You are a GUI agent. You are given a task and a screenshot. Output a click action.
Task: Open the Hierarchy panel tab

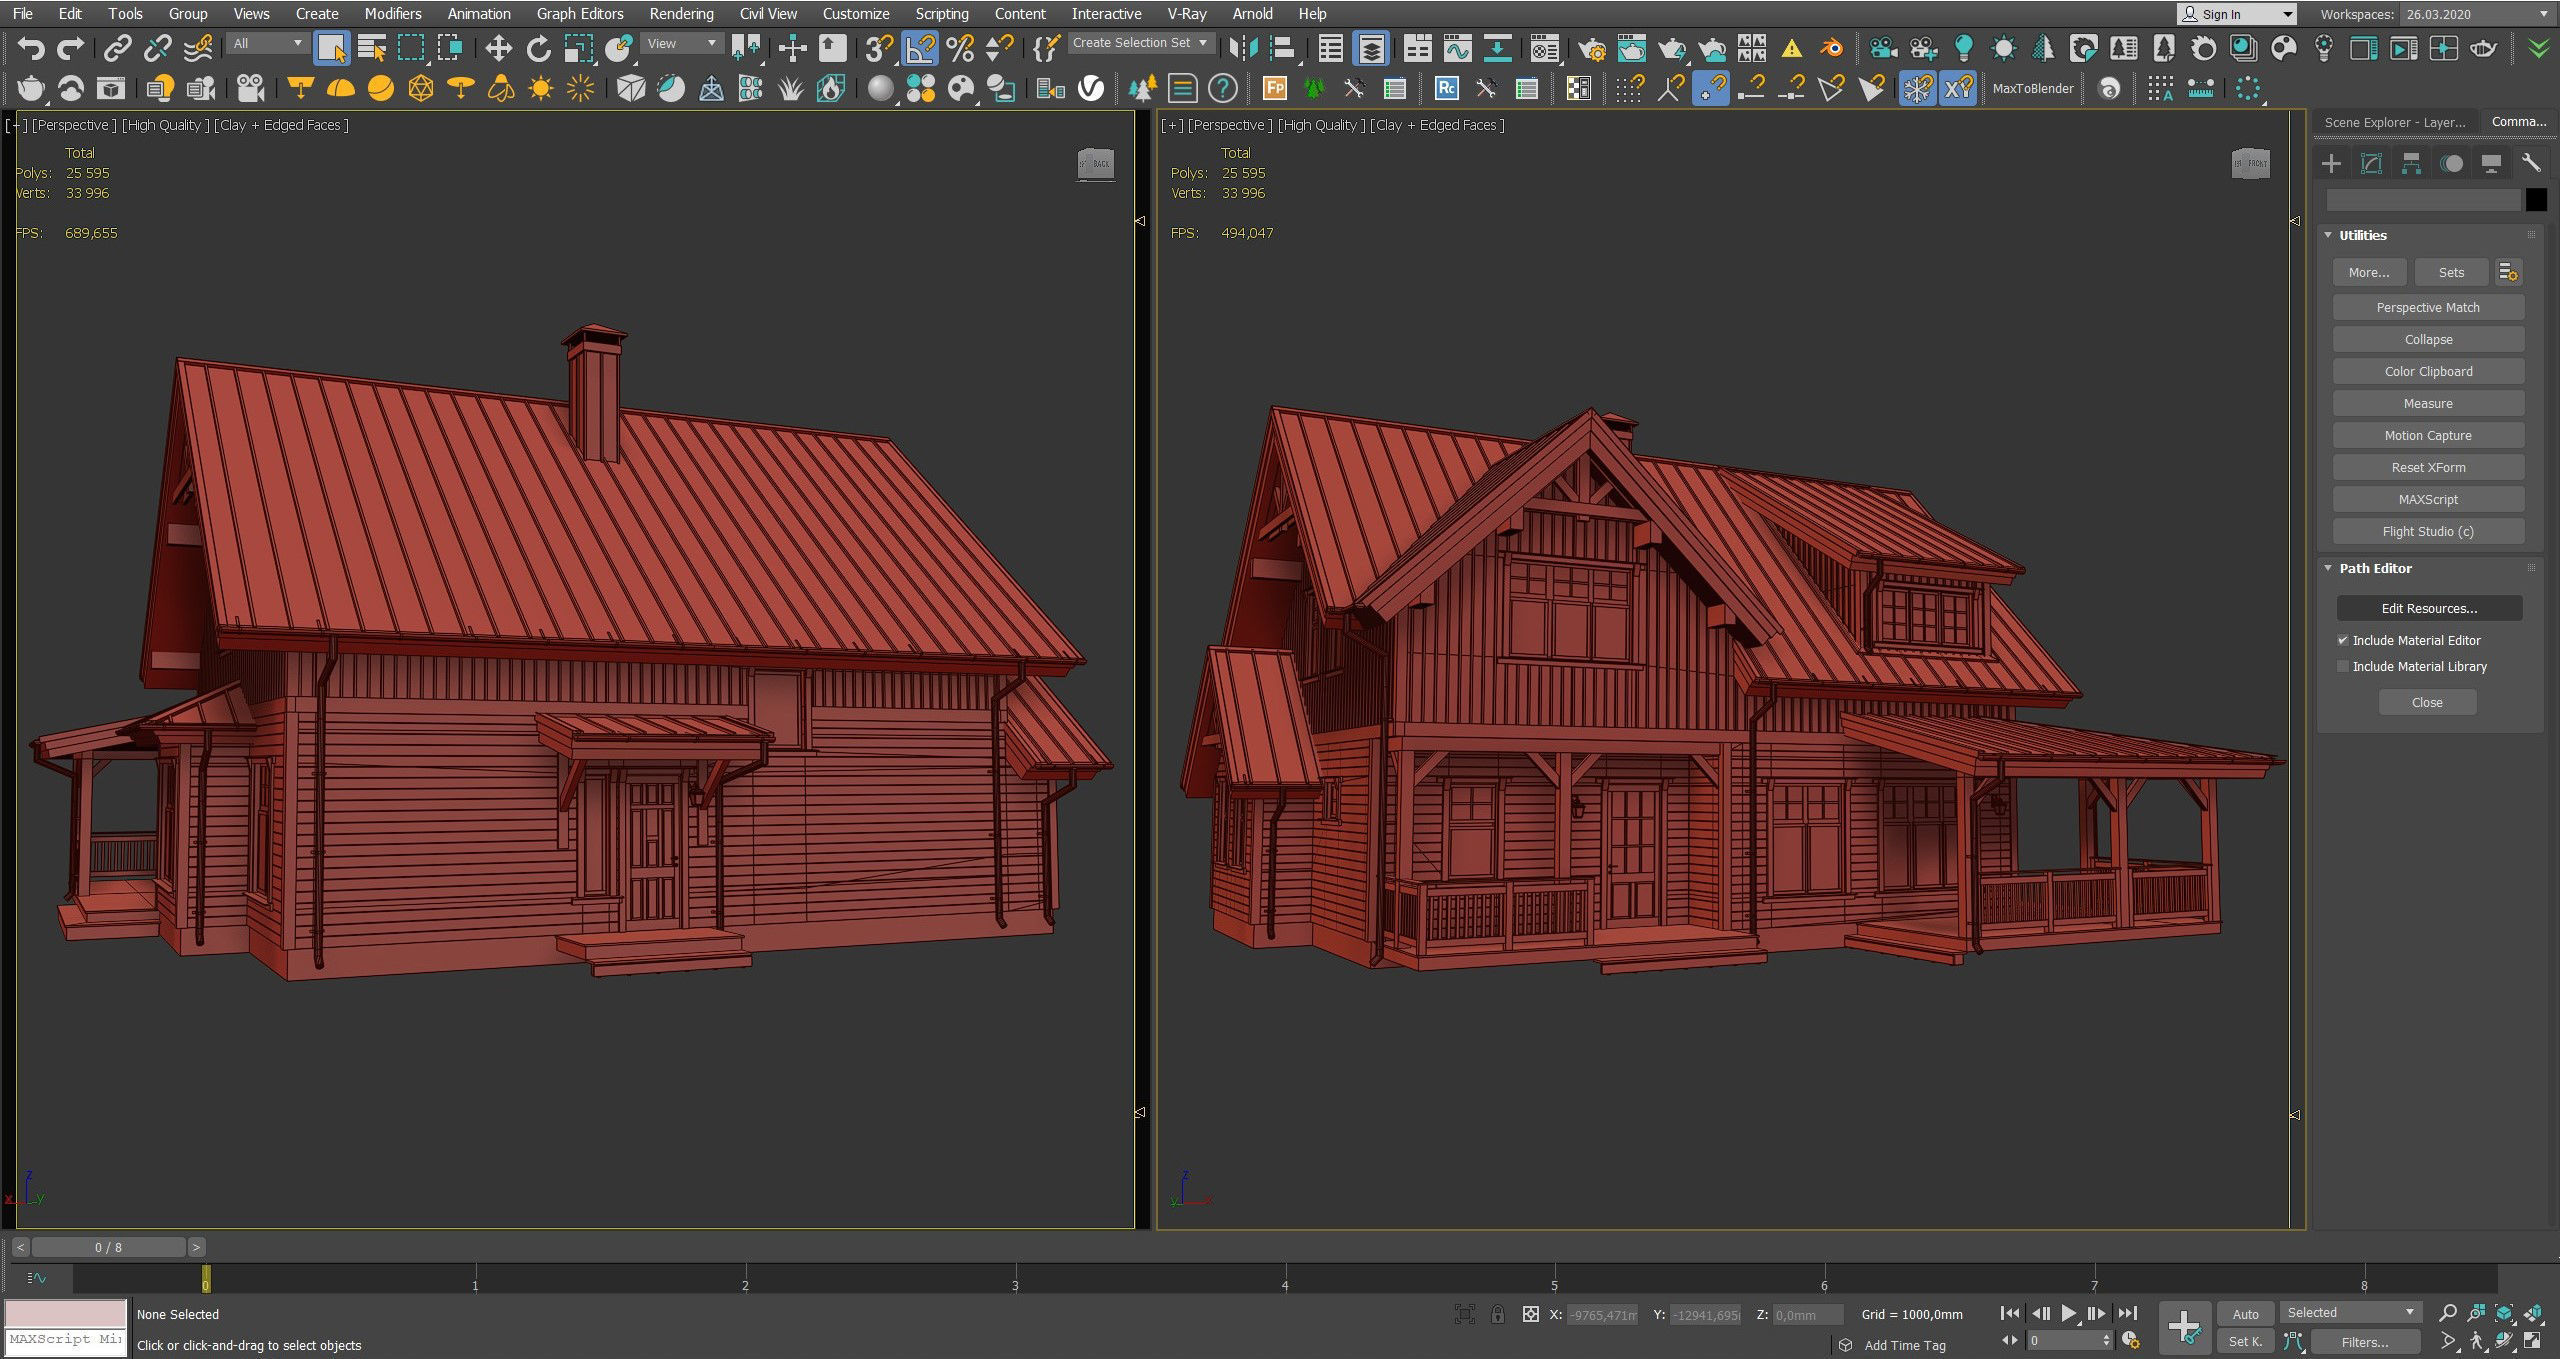tap(2411, 163)
